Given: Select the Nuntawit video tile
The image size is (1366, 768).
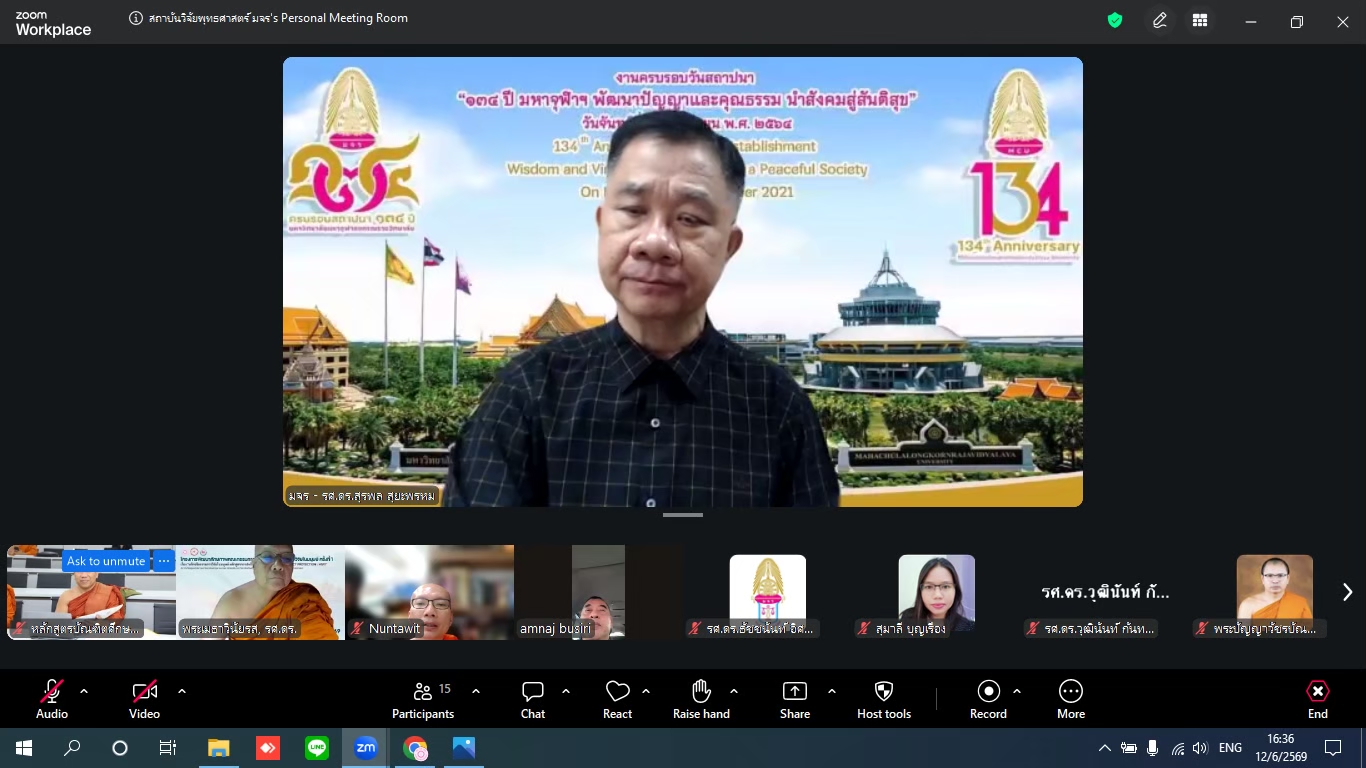Looking at the screenshot, I should 430,592.
